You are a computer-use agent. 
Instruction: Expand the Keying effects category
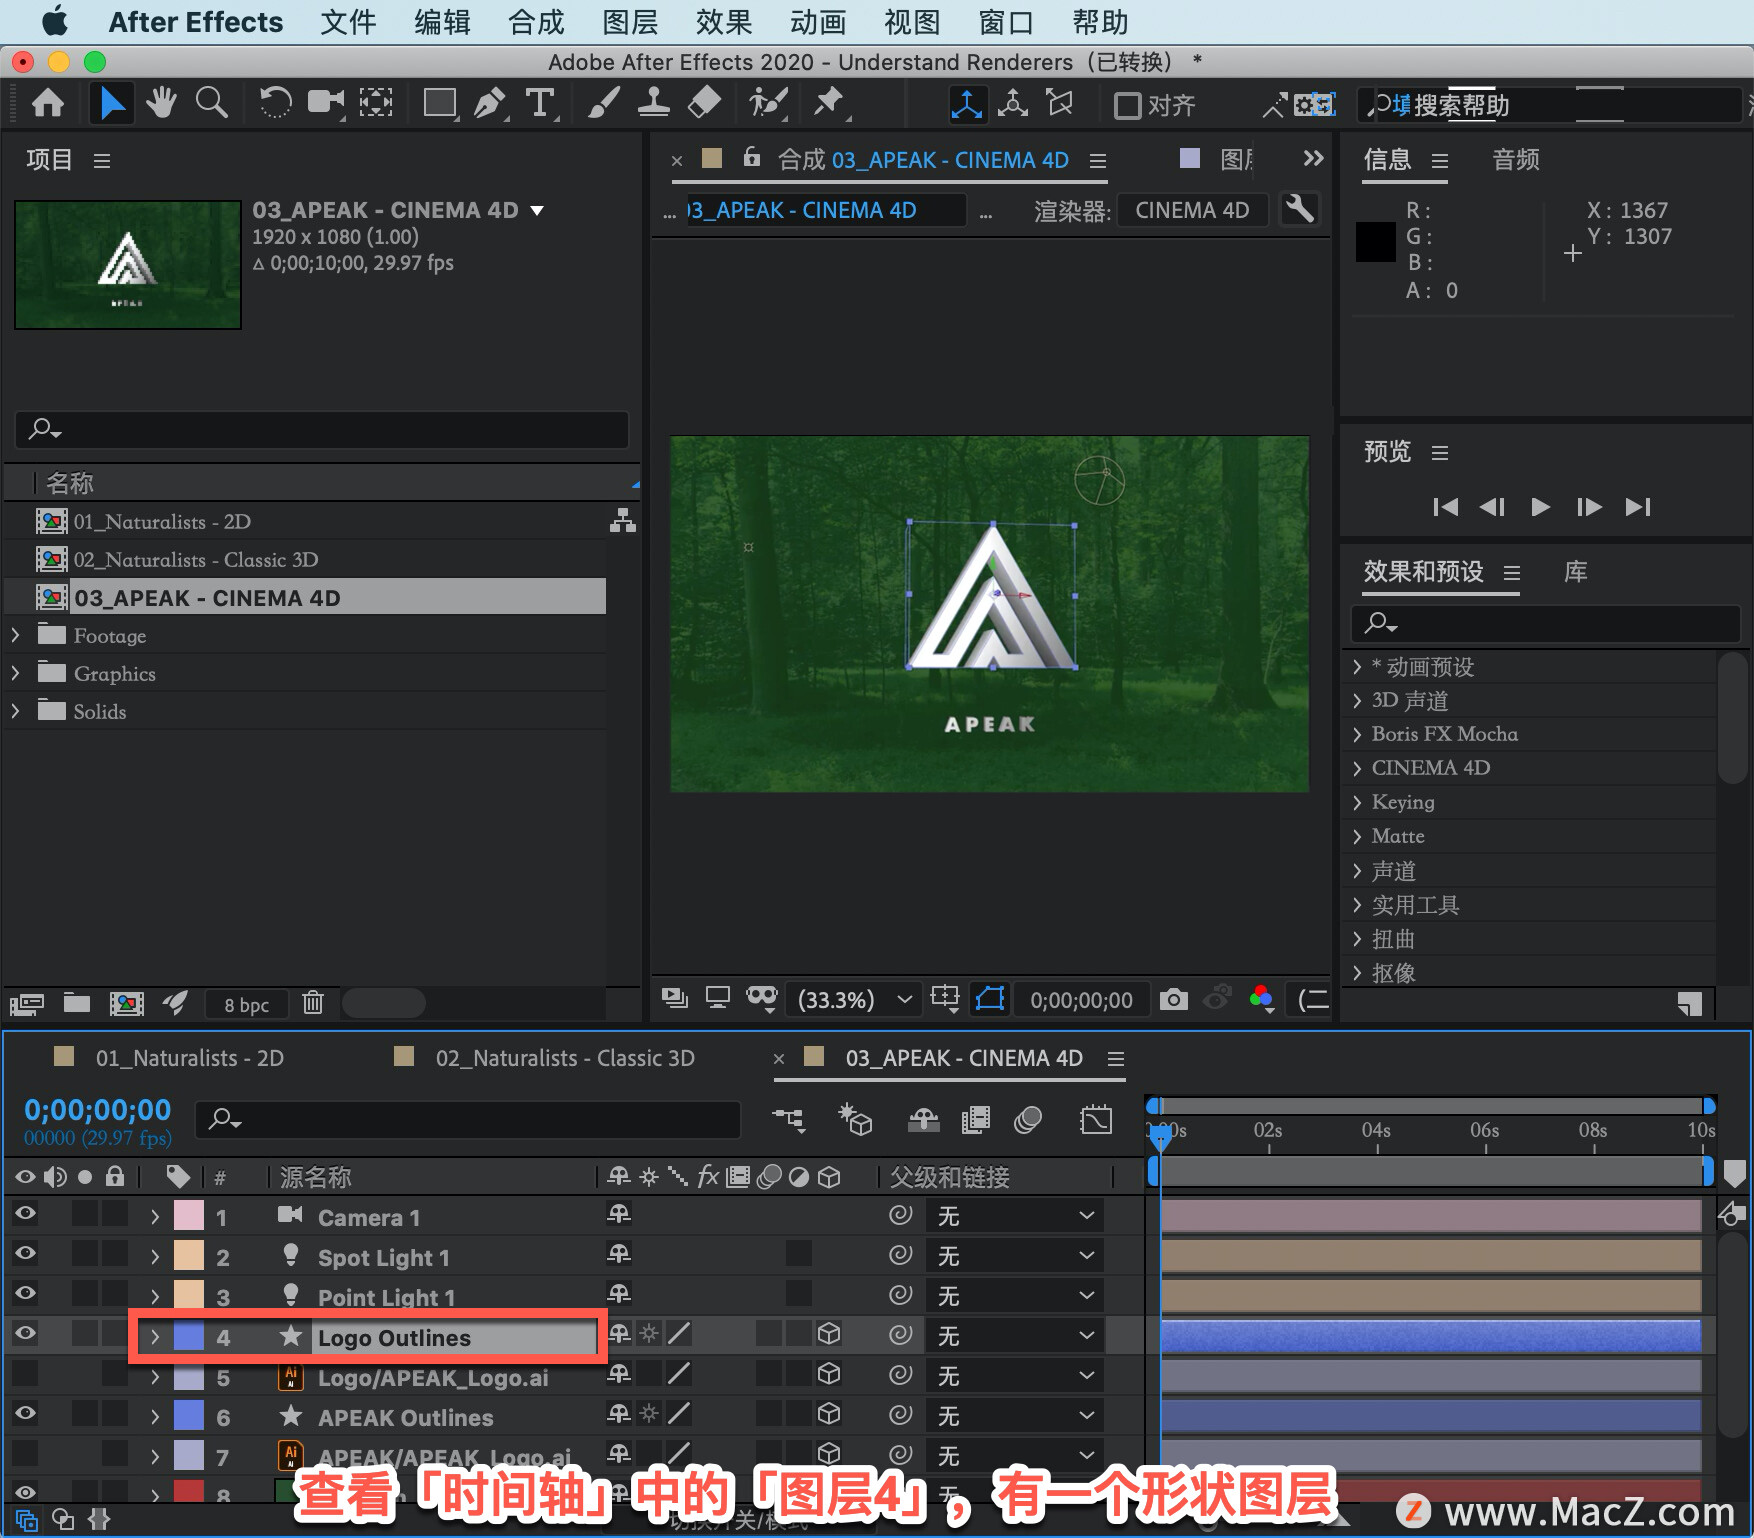point(1357,802)
